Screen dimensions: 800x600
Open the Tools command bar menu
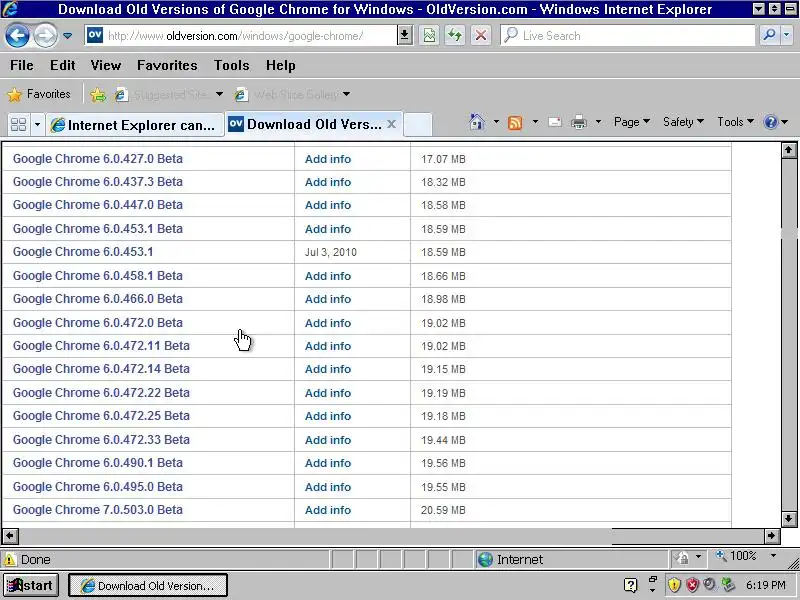pyautogui.click(x=735, y=122)
